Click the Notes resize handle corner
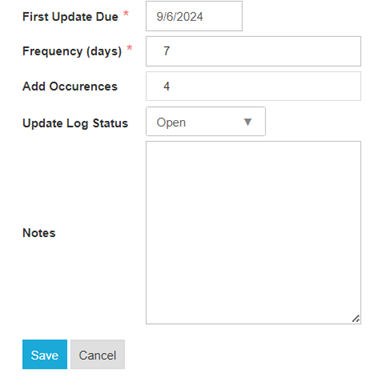The width and height of the screenshot is (384, 383). (356, 319)
